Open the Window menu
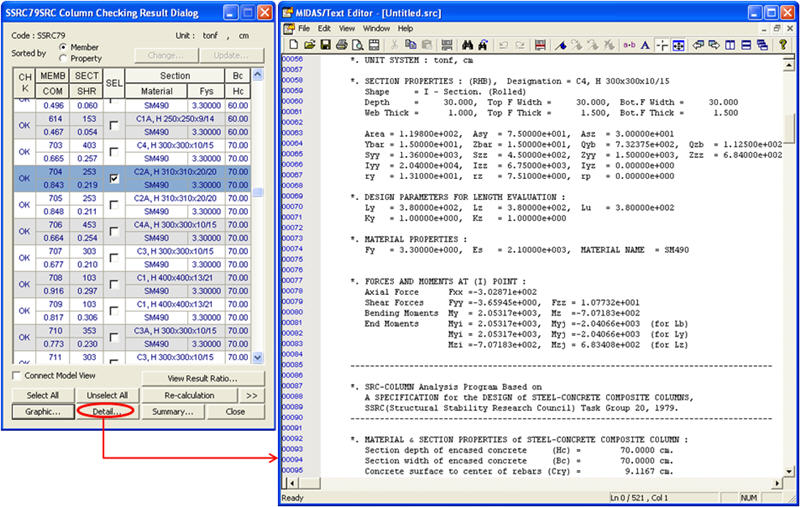The width and height of the screenshot is (800, 507). tap(376, 29)
